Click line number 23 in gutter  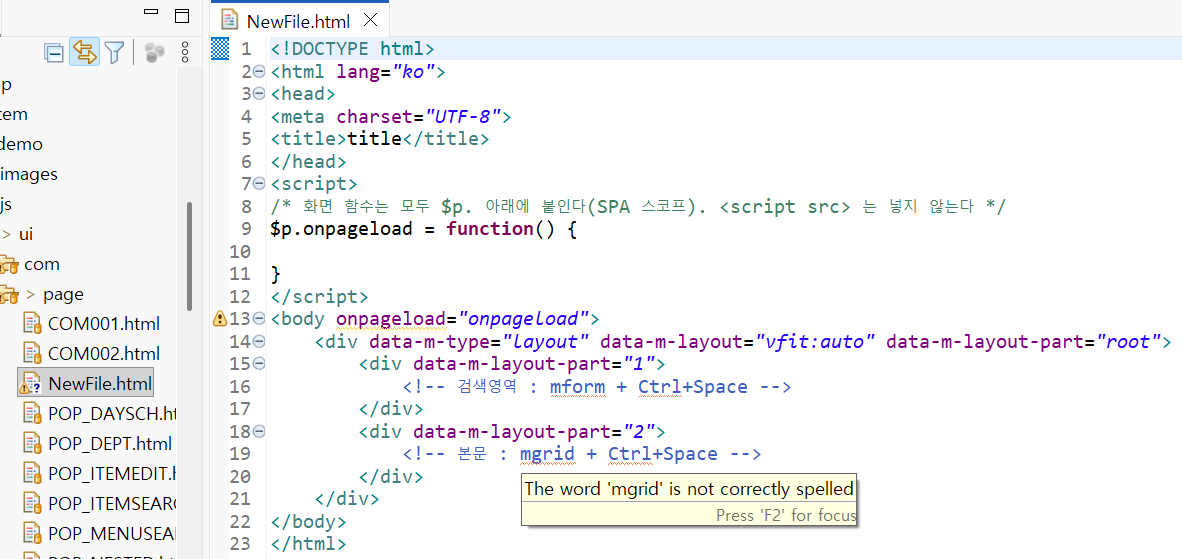tap(241, 544)
